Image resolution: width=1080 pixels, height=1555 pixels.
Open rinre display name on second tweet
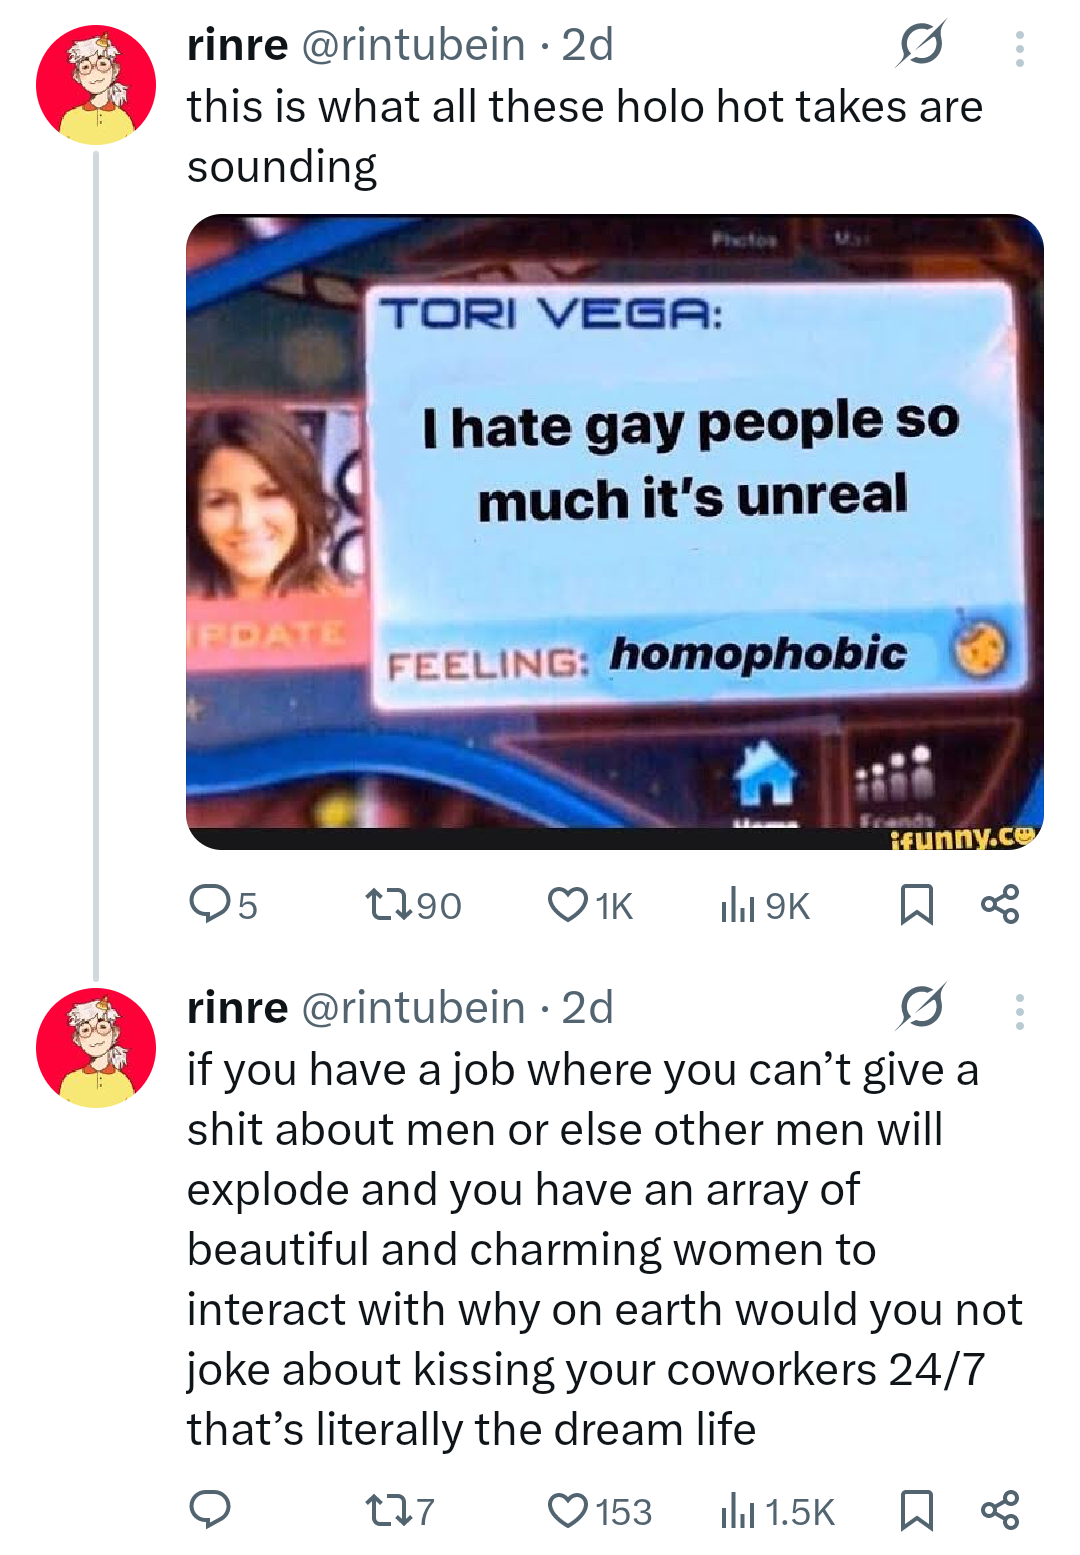click(237, 1008)
